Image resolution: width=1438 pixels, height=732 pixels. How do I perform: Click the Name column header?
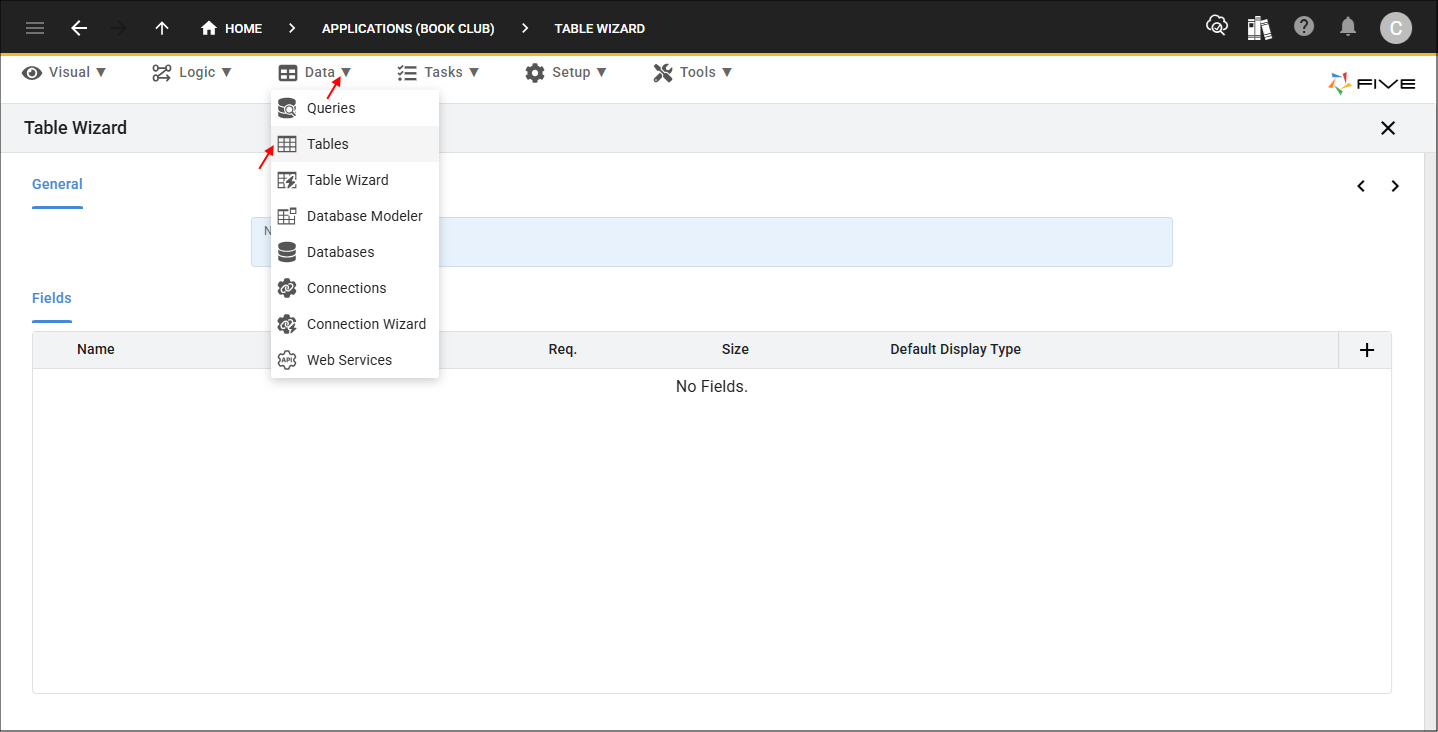coord(96,349)
